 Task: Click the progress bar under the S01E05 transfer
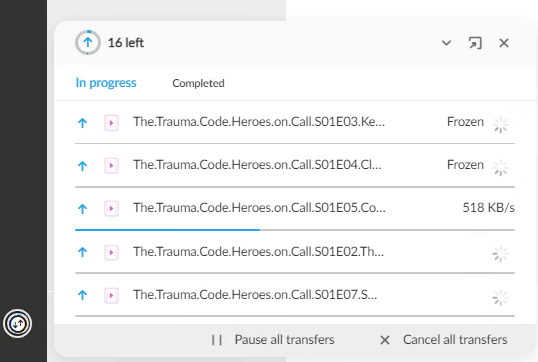click(295, 230)
